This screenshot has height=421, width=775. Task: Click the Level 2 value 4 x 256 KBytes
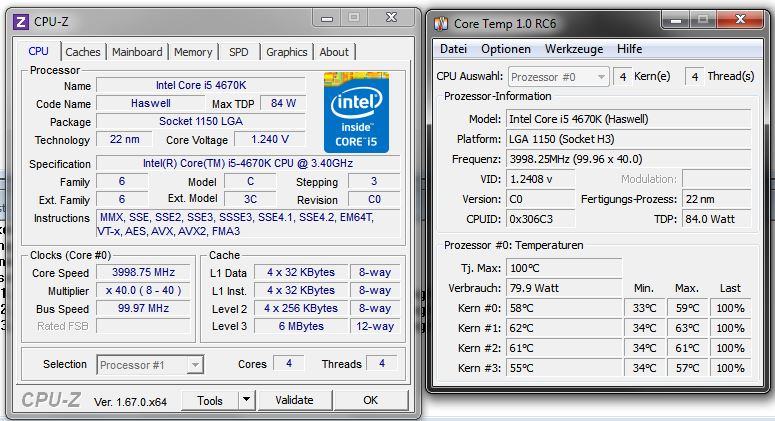click(301, 308)
